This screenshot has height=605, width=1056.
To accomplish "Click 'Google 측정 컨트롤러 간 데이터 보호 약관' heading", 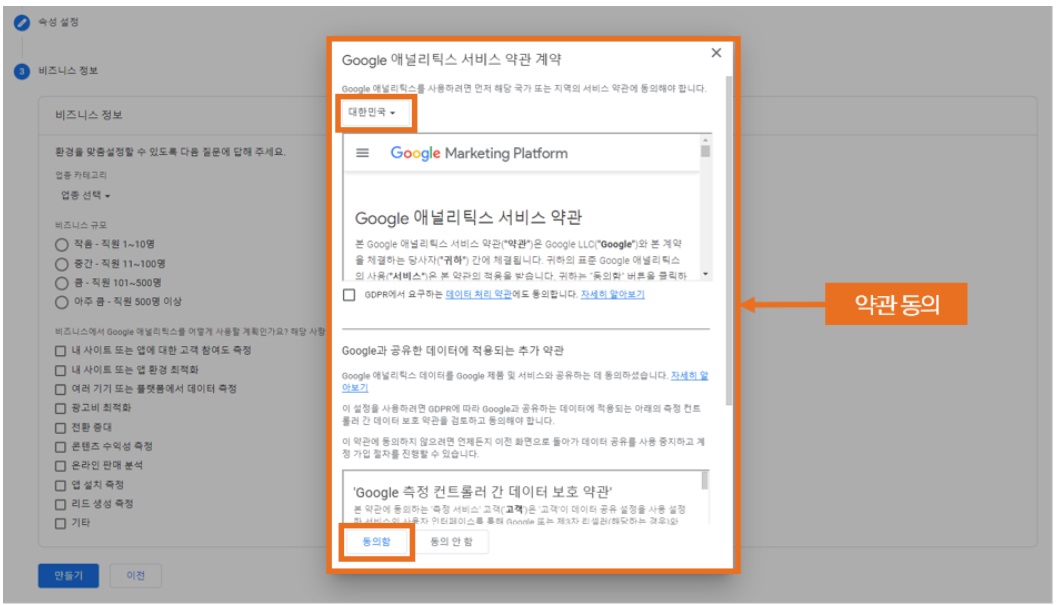I will 483,492.
